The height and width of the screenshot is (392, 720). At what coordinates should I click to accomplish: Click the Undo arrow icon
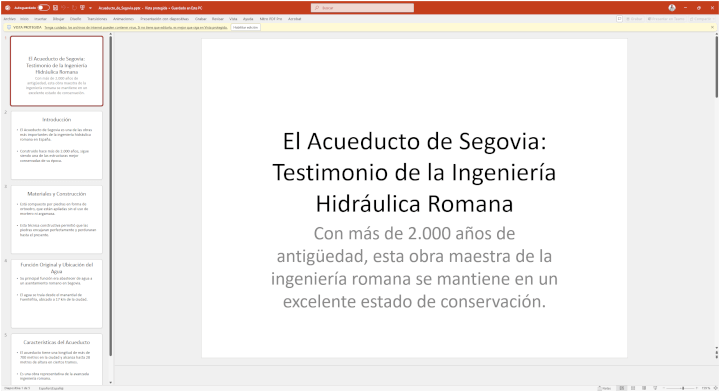pos(64,7)
